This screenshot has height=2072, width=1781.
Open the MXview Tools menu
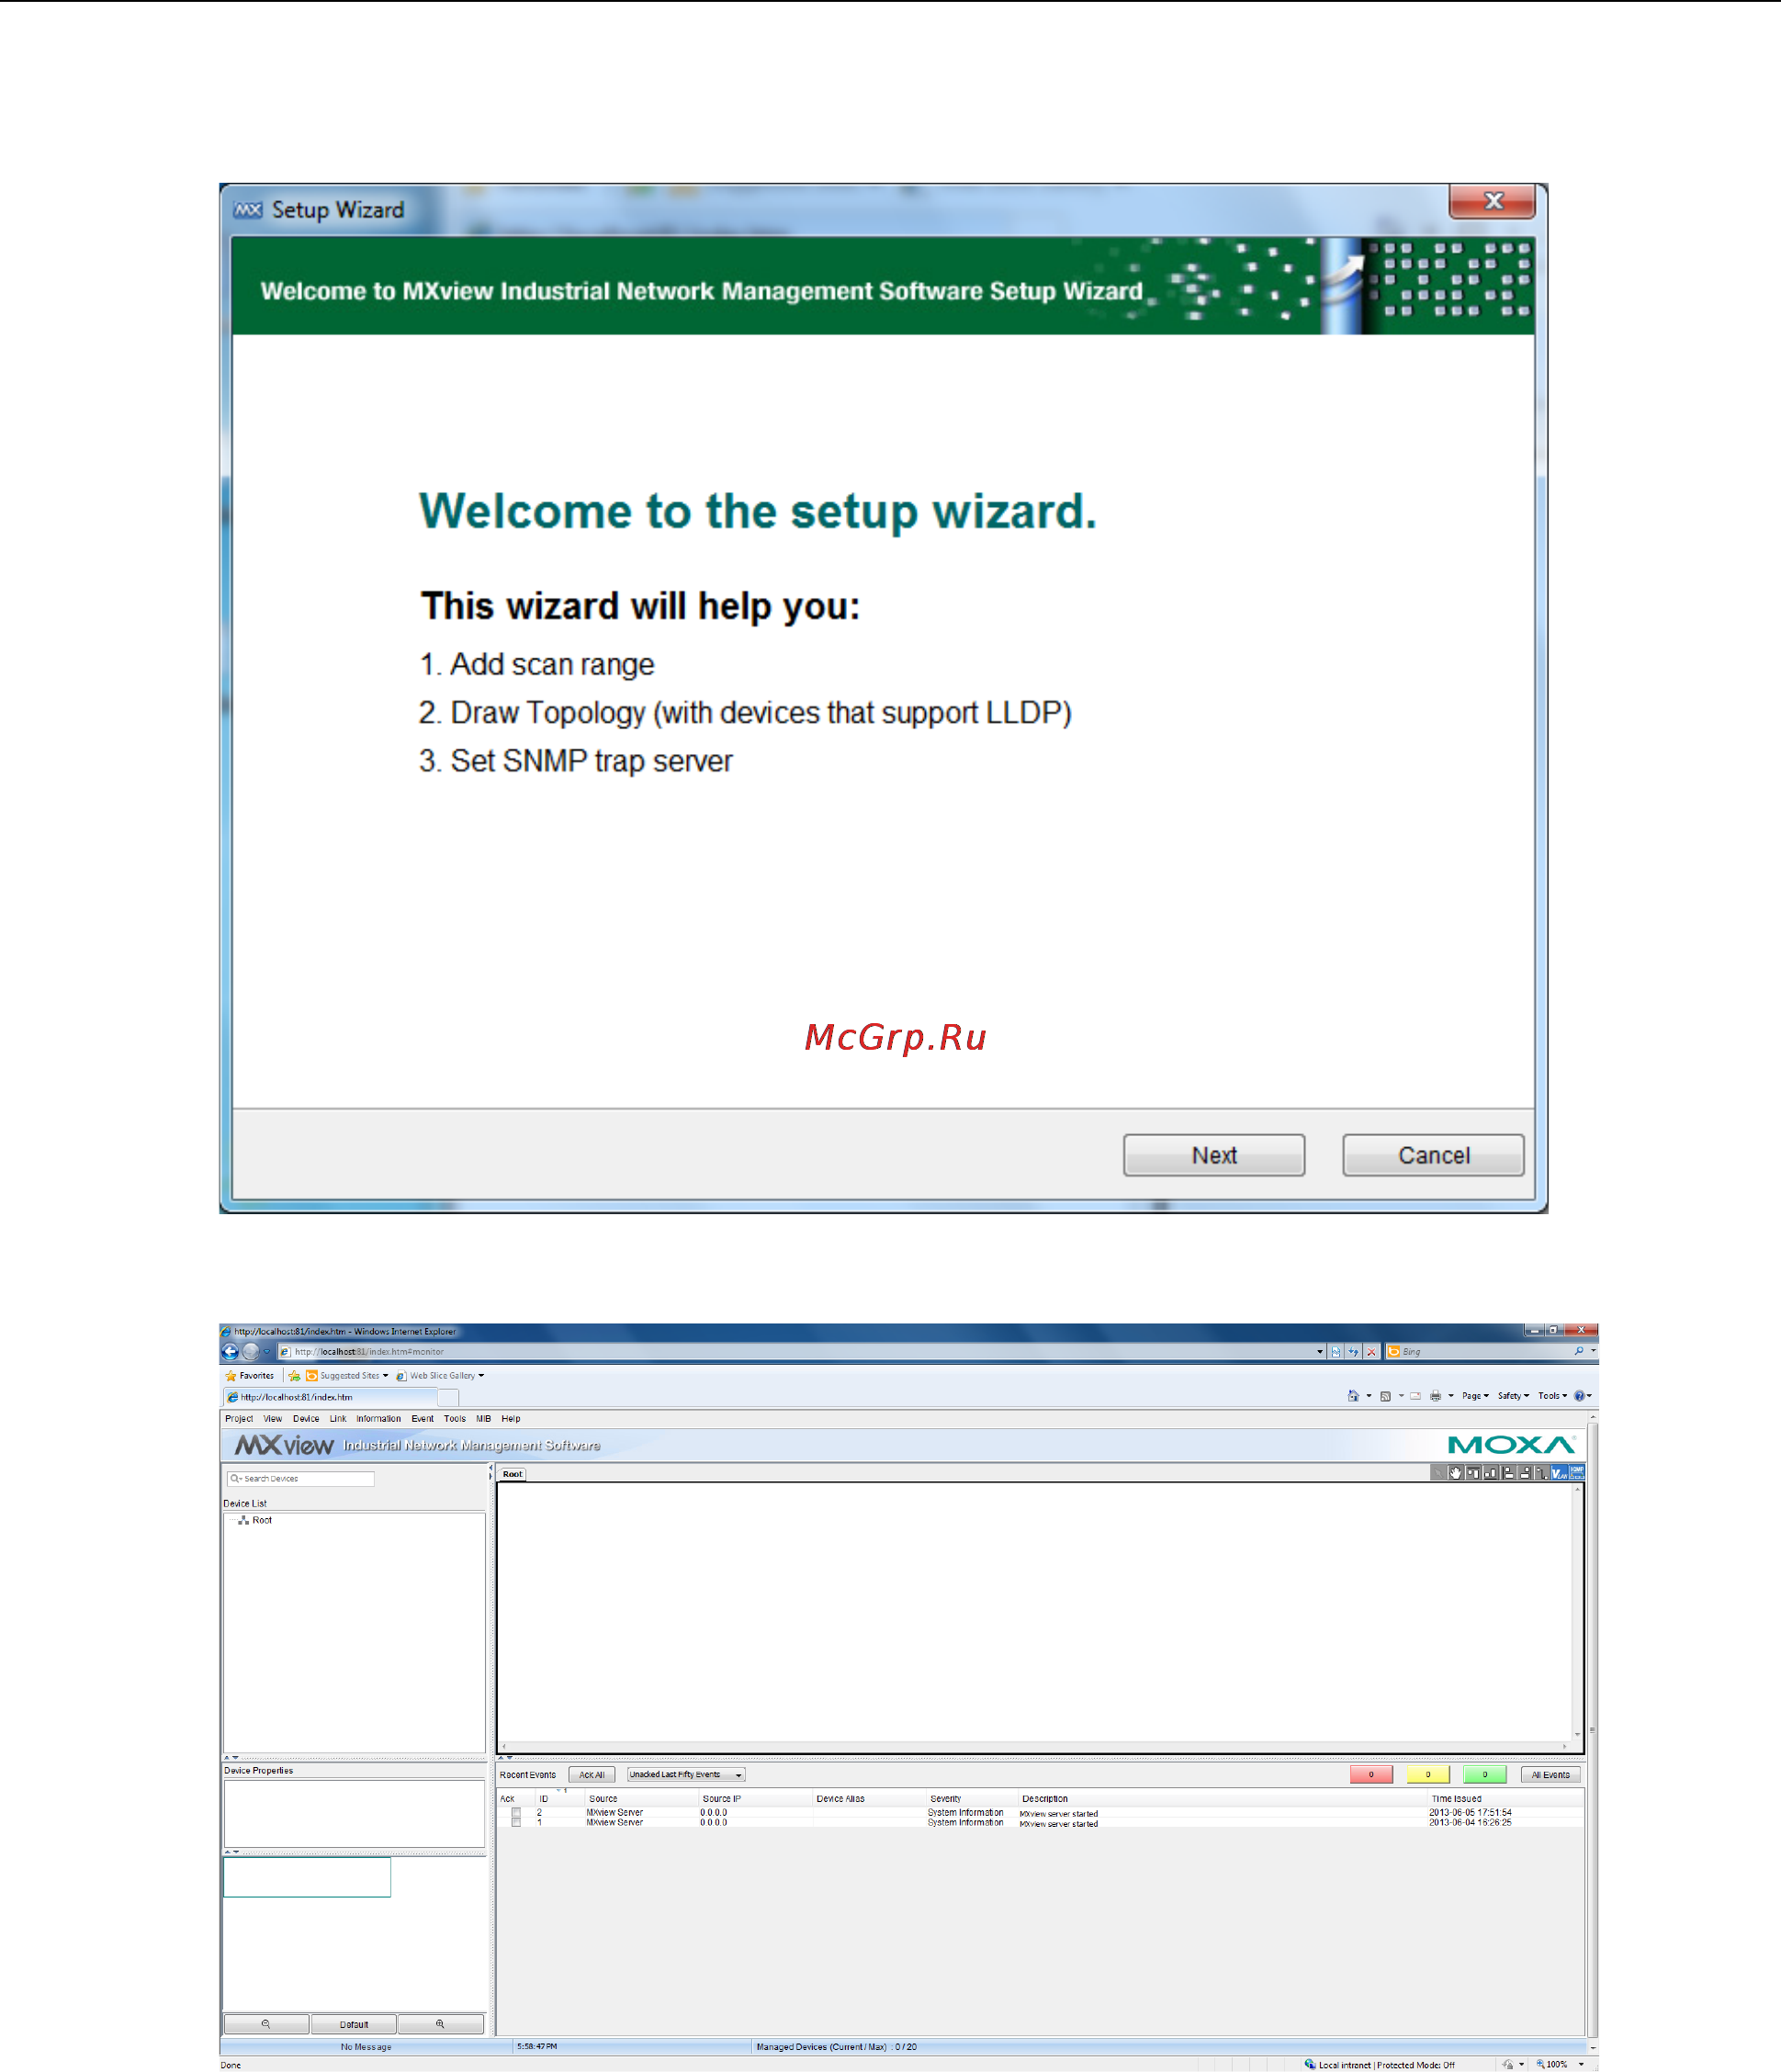pyautogui.click(x=454, y=1419)
